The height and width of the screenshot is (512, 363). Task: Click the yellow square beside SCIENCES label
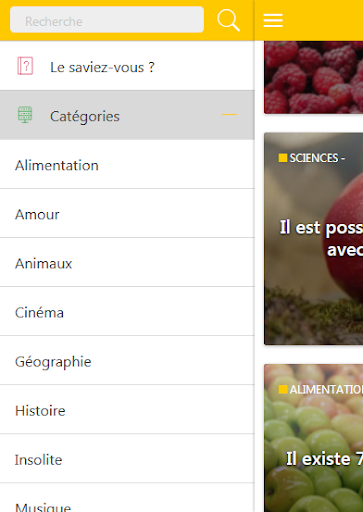pos(283,158)
